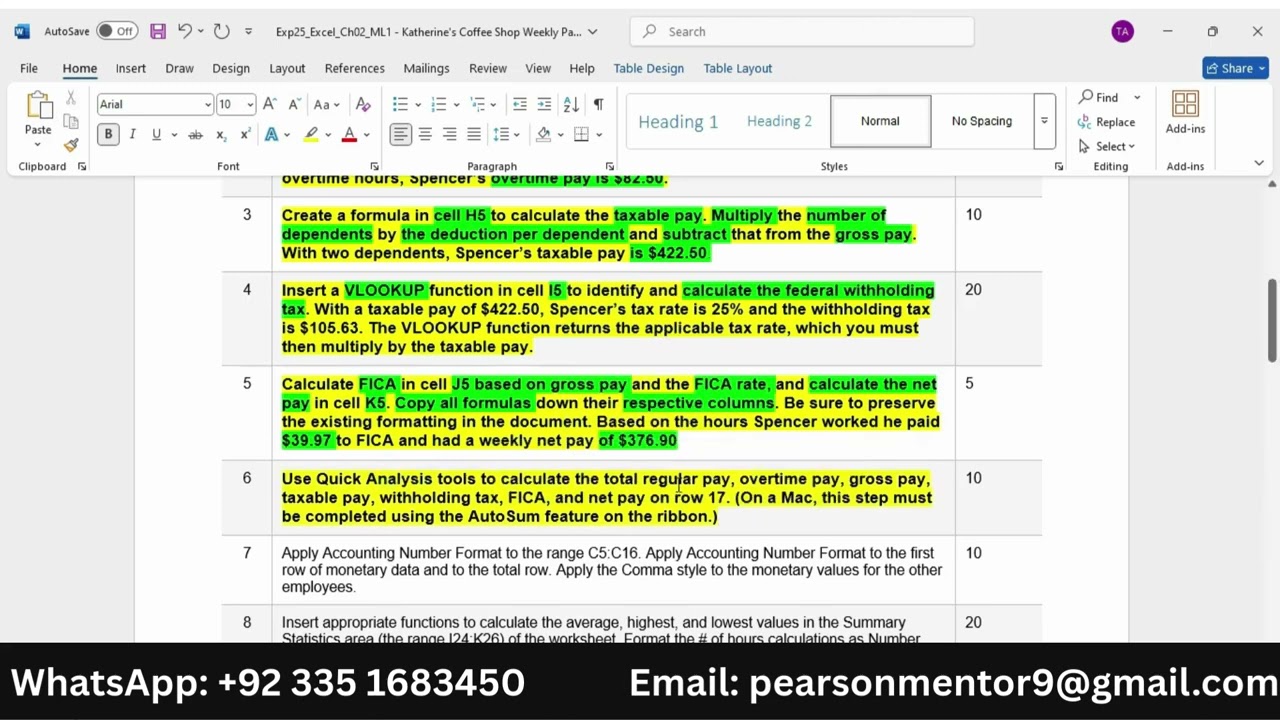Screen dimensions: 1280x720
Task: Apply yellow text highlight color
Action: click(x=311, y=134)
